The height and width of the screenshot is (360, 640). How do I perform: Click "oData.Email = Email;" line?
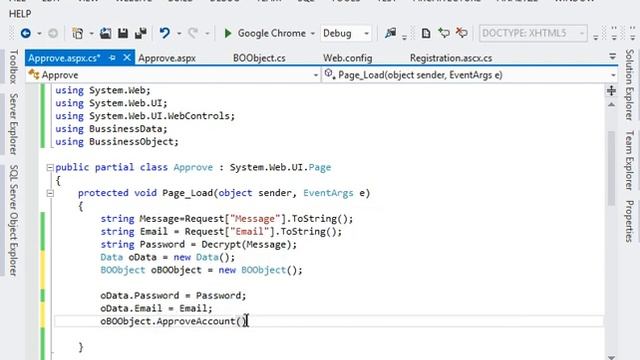pos(156,308)
